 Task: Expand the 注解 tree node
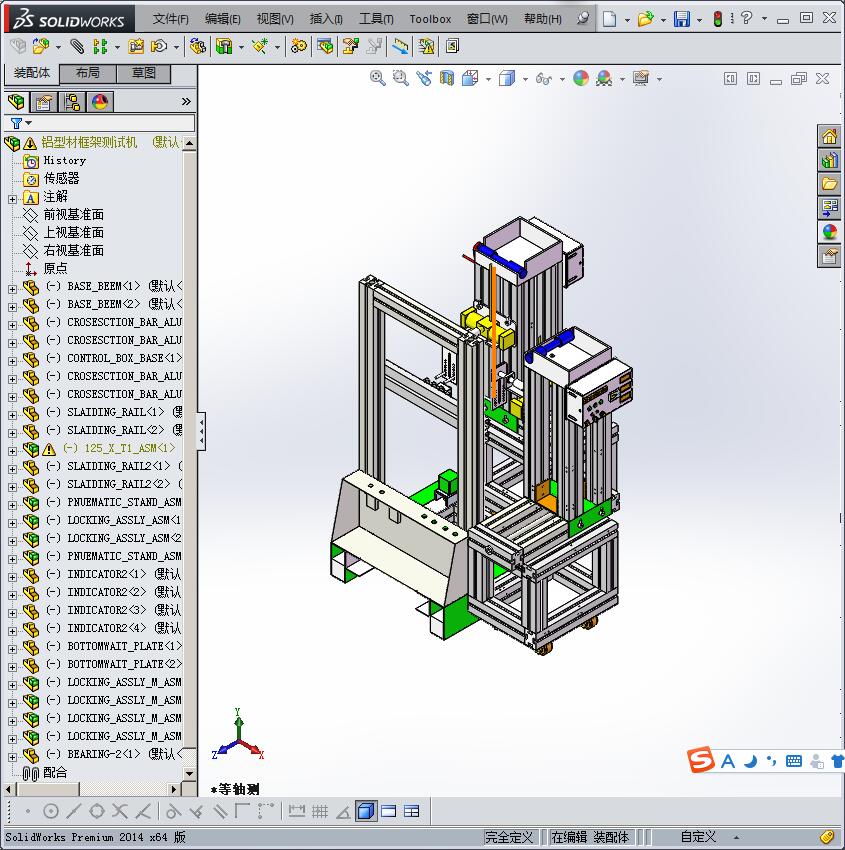click(x=12, y=199)
